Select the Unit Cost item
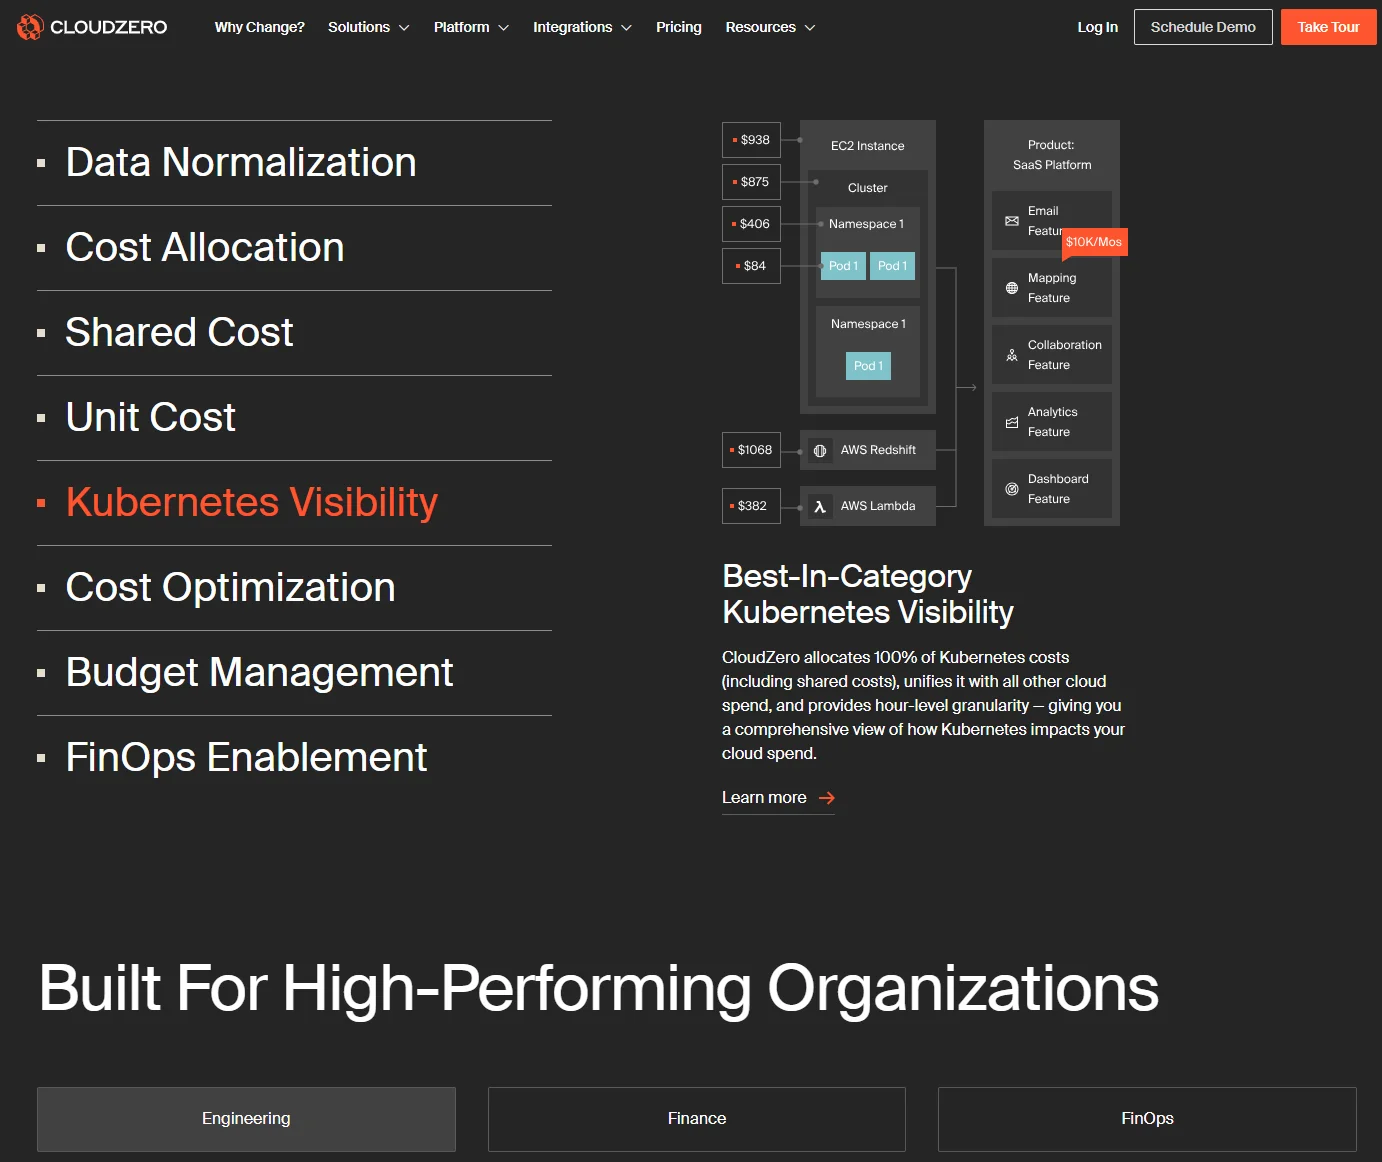The width and height of the screenshot is (1382, 1162). [294, 418]
